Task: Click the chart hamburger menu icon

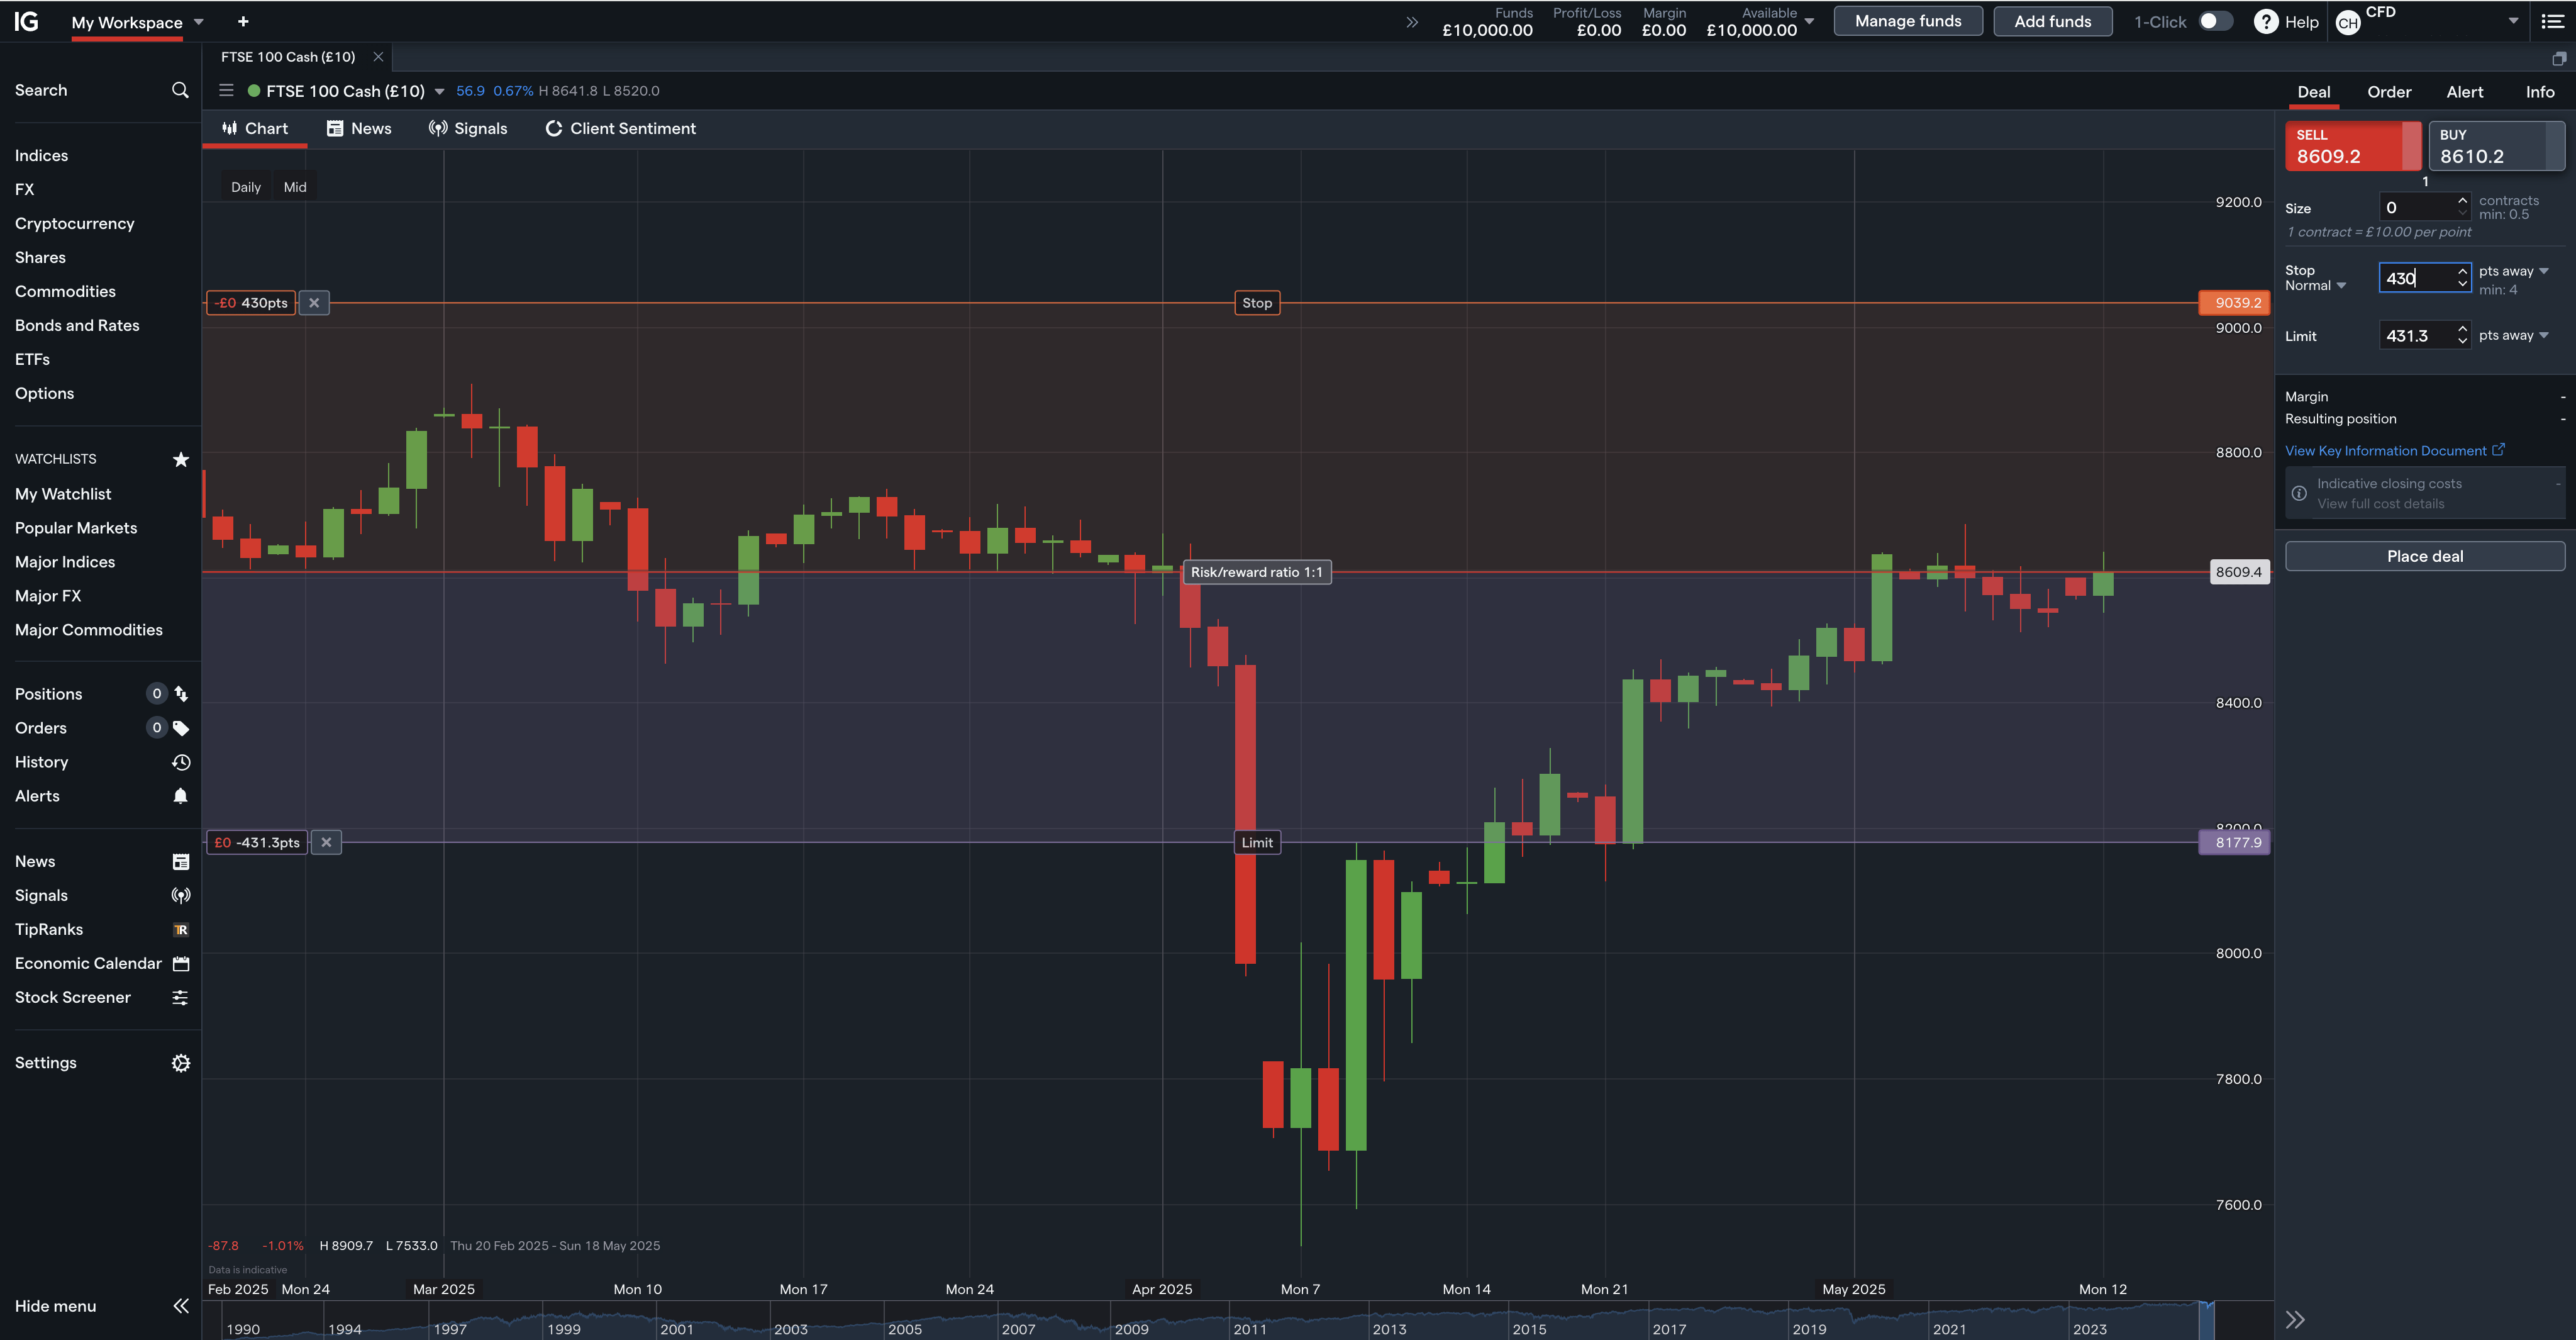Action: [x=226, y=91]
